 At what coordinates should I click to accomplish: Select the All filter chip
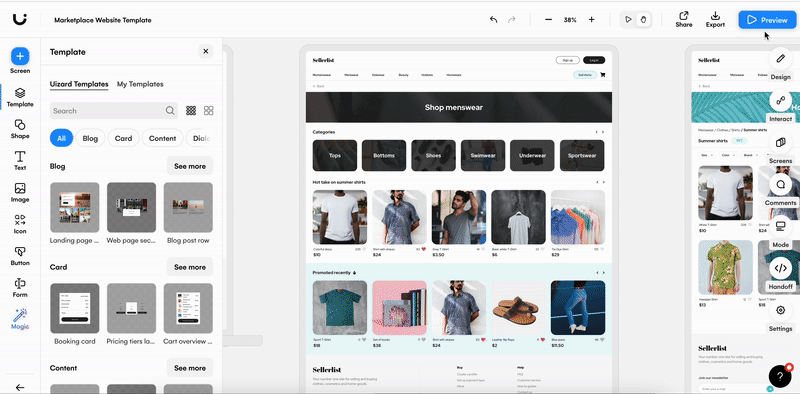click(x=61, y=138)
